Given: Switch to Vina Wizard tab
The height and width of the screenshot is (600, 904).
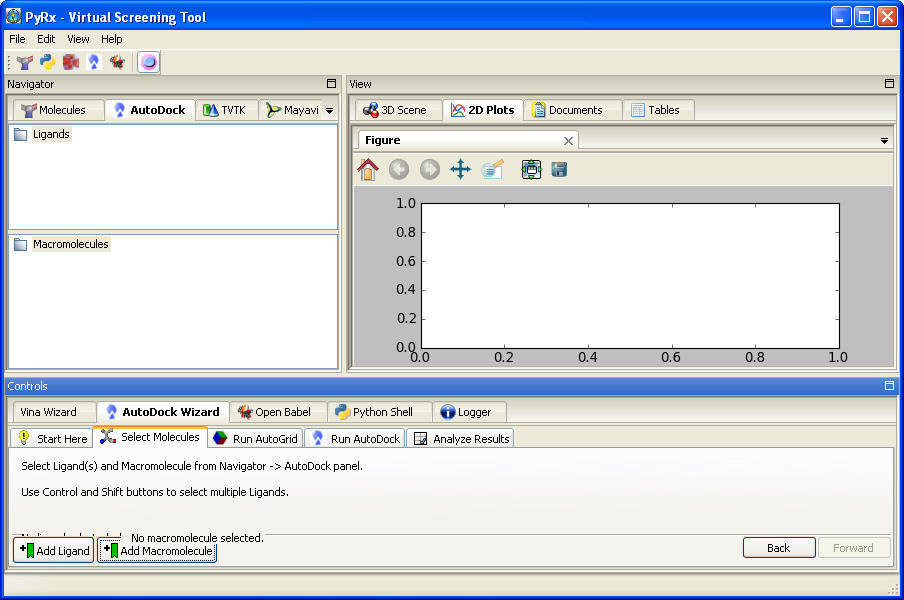Looking at the screenshot, I should (x=53, y=412).
